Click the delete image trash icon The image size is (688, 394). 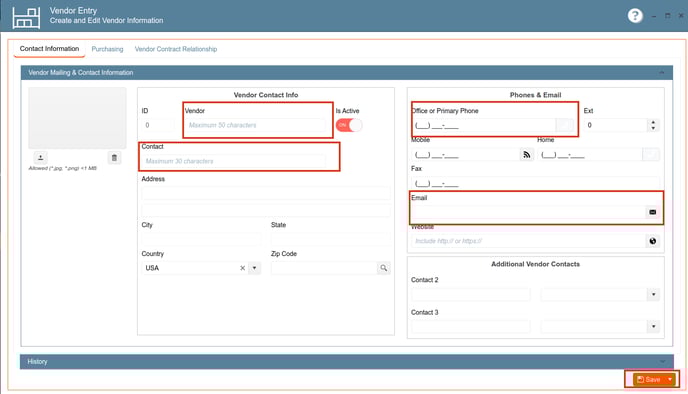[x=114, y=158]
